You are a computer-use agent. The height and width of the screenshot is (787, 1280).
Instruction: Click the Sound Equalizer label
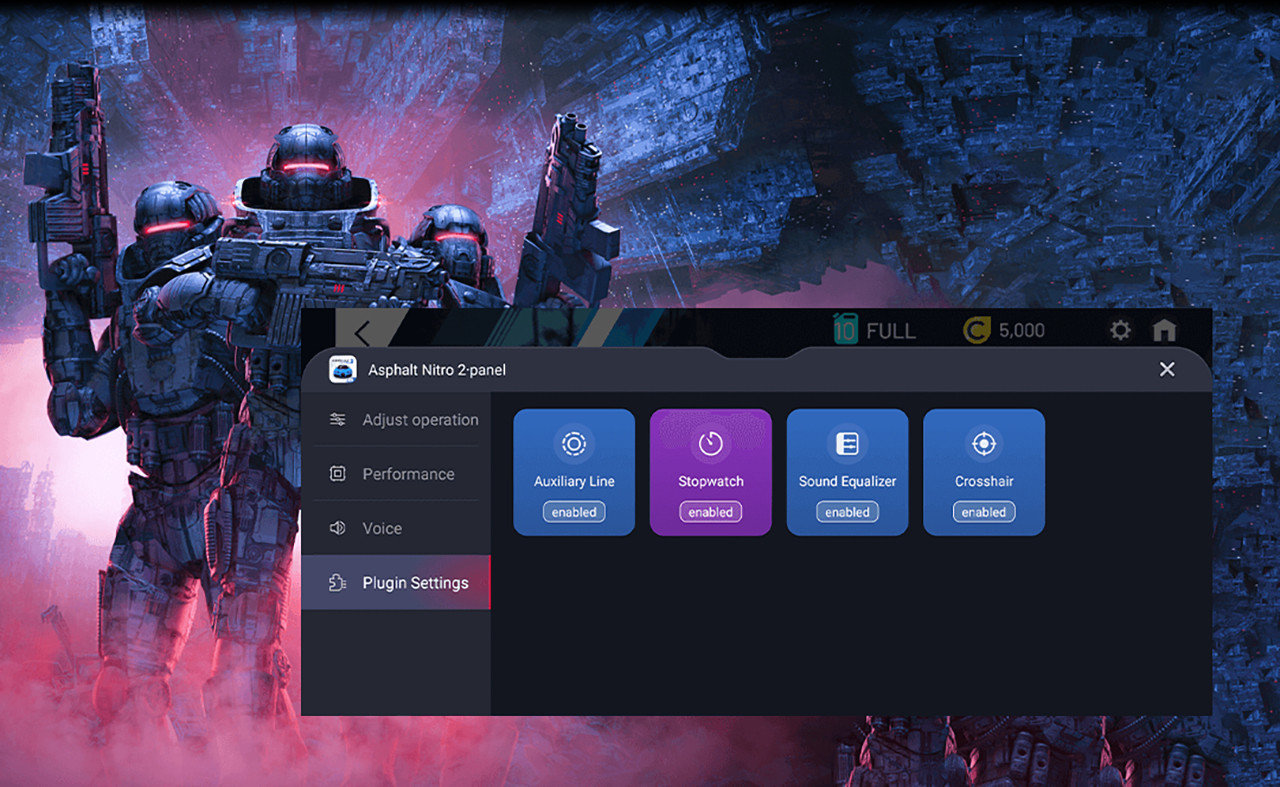pos(847,481)
